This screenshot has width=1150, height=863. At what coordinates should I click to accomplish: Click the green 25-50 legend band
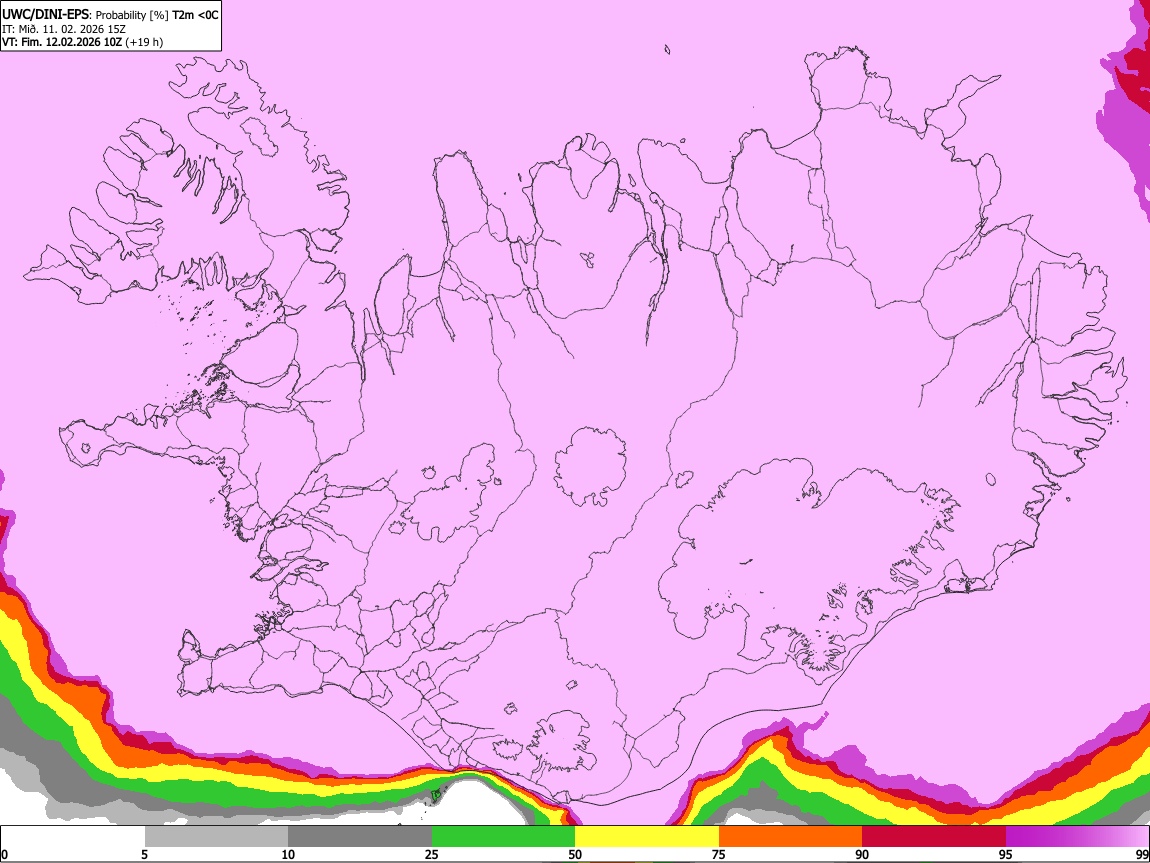point(503,837)
